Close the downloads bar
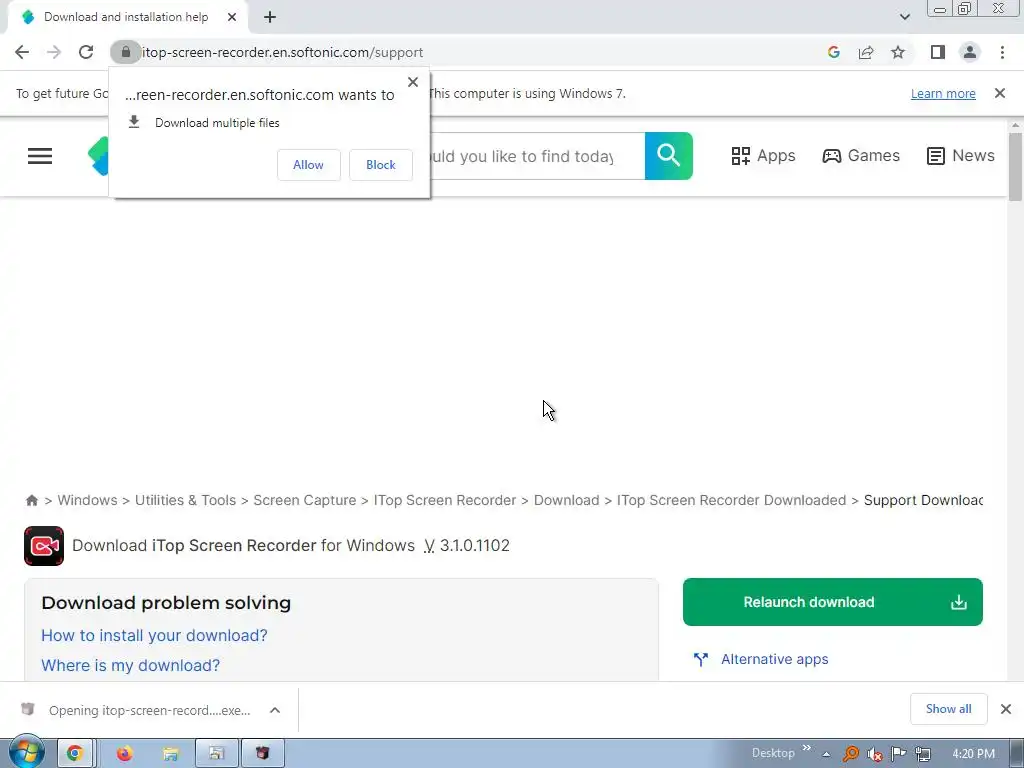Viewport: 1024px width, 768px height. coord(1006,709)
